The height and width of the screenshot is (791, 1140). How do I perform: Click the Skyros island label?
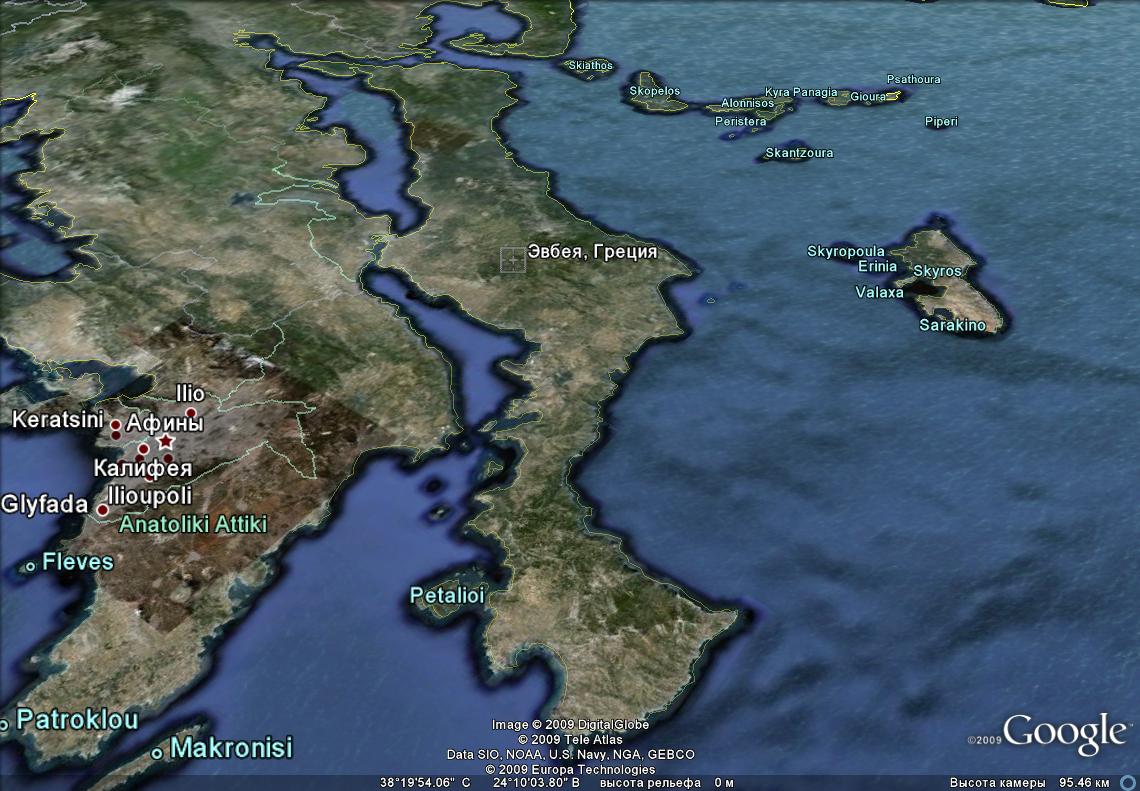point(937,271)
